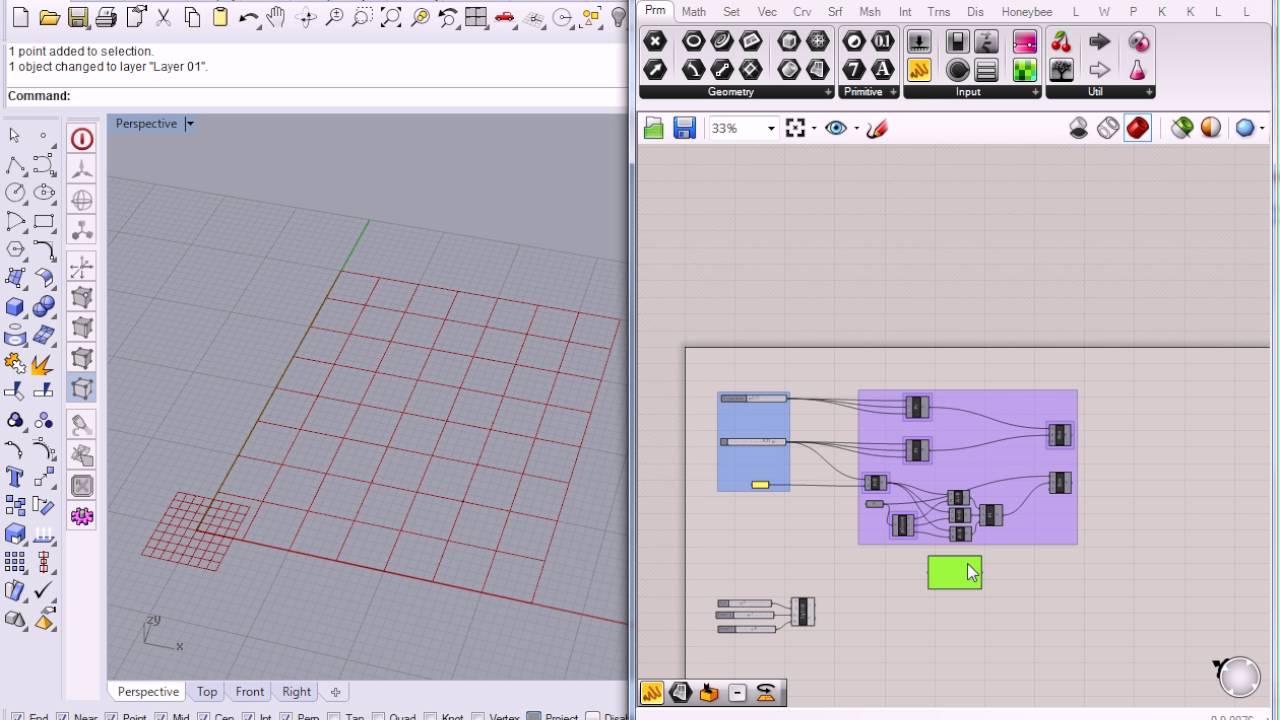Toggle the Knot osnap checkbox
The width and height of the screenshot is (1280, 720).
(x=428, y=717)
